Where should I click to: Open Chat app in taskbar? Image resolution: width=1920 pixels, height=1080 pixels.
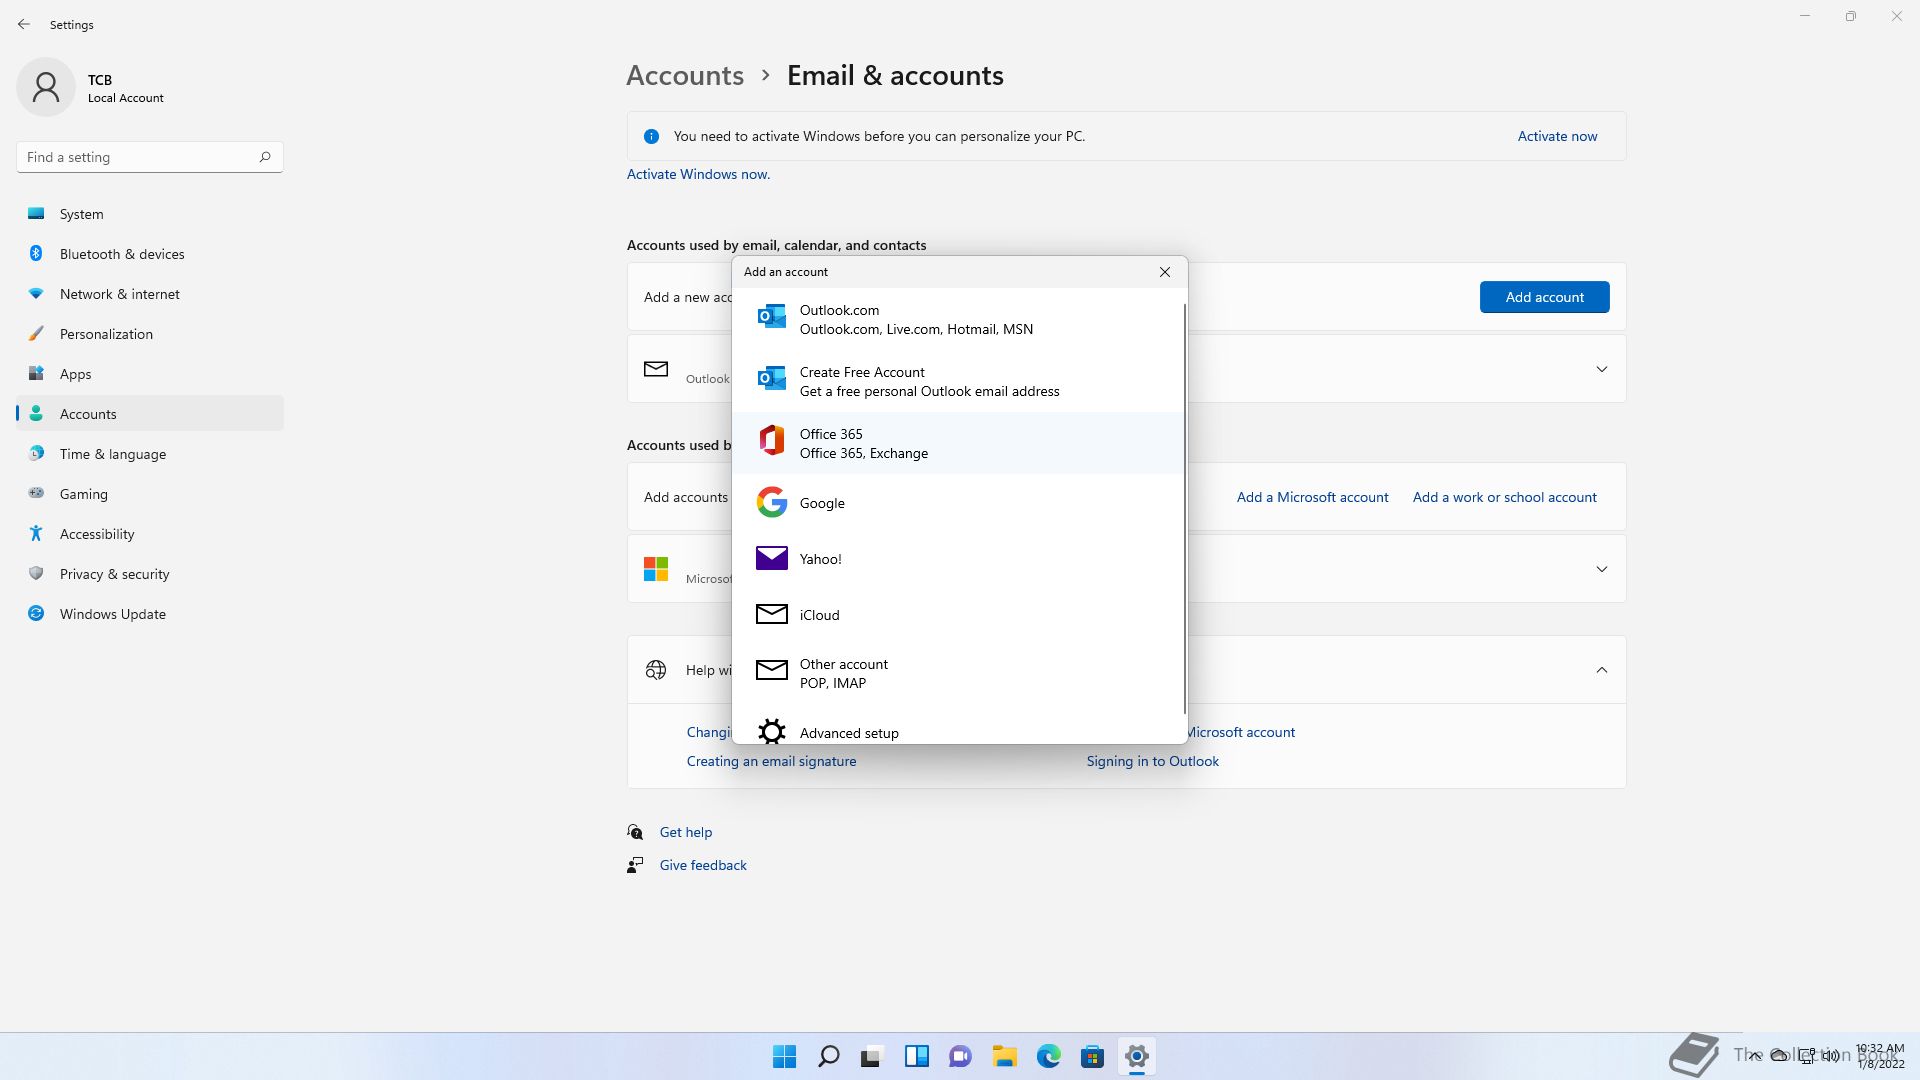click(961, 1056)
